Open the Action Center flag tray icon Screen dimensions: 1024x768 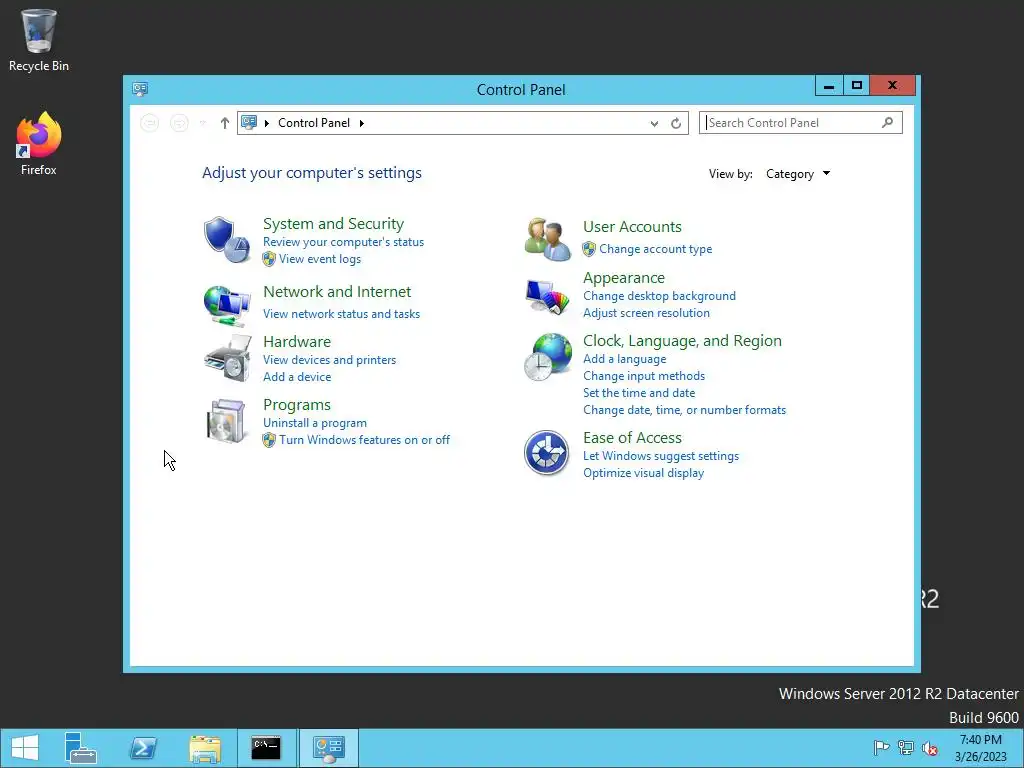pos(881,748)
